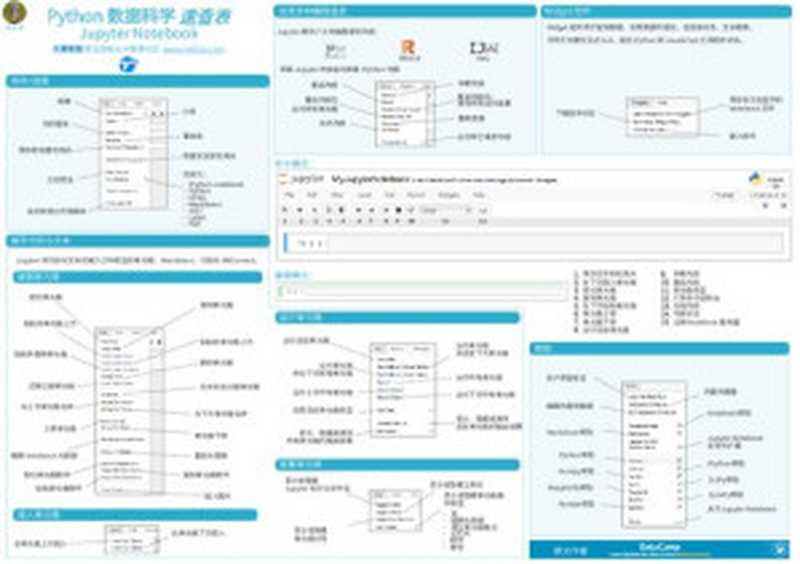Viewport: 800px width, 564px height.
Task: Click the blue bird logo under the title
Action: click(129, 65)
